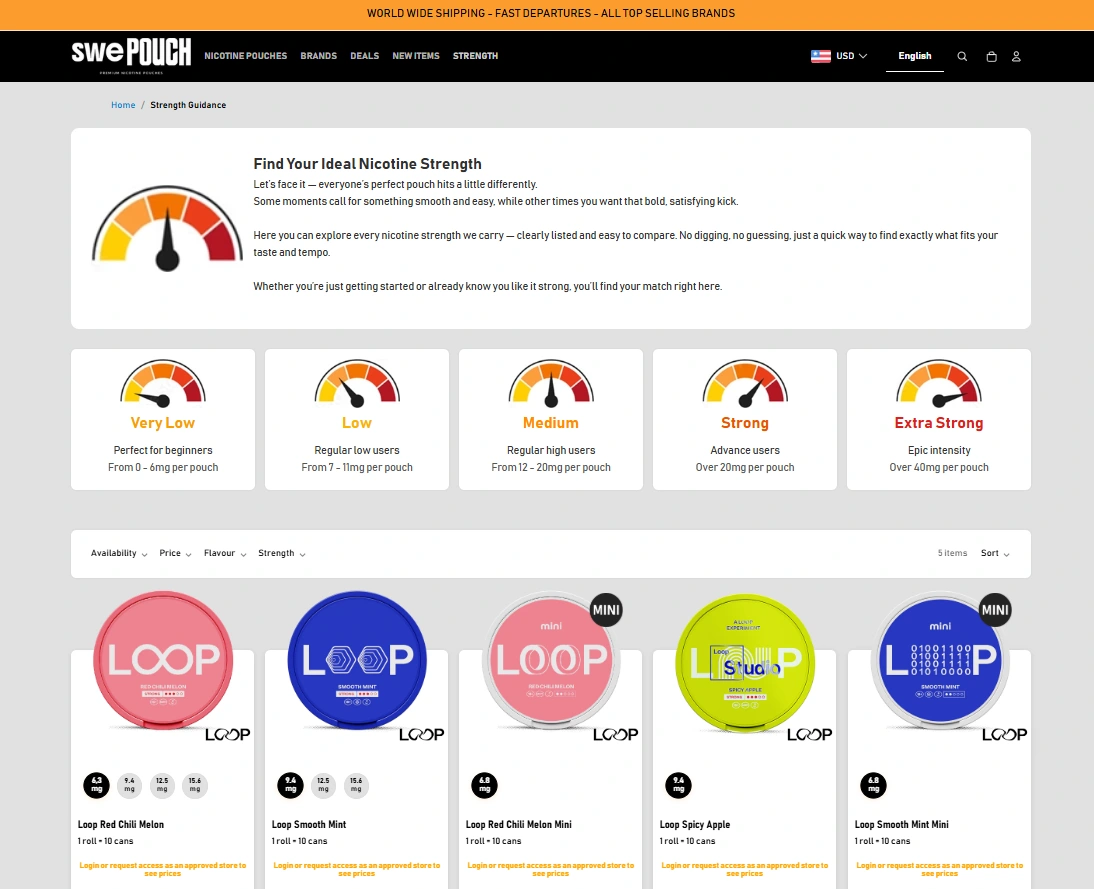Click the MINI badge on Smooth Mint Mini
The image size is (1094, 889).
coord(996,610)
